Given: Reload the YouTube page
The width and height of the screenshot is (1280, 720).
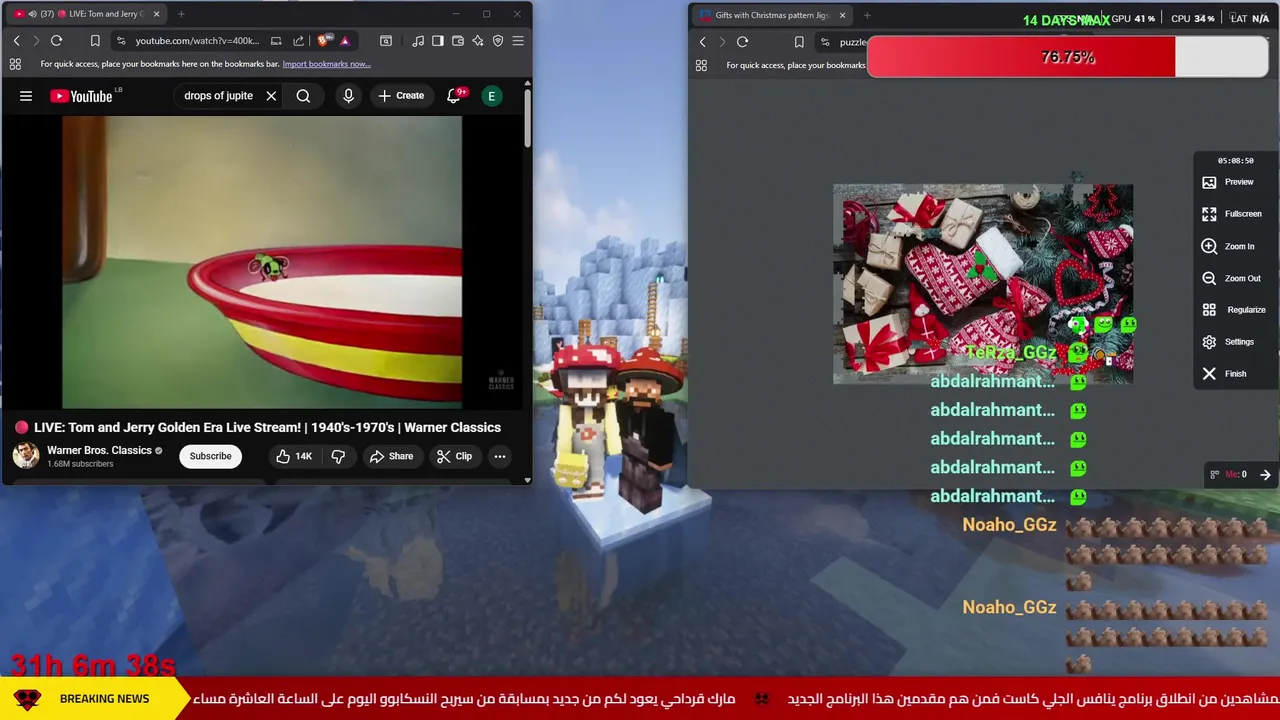Looking at the screenshot, I should (x=56, y=41).
